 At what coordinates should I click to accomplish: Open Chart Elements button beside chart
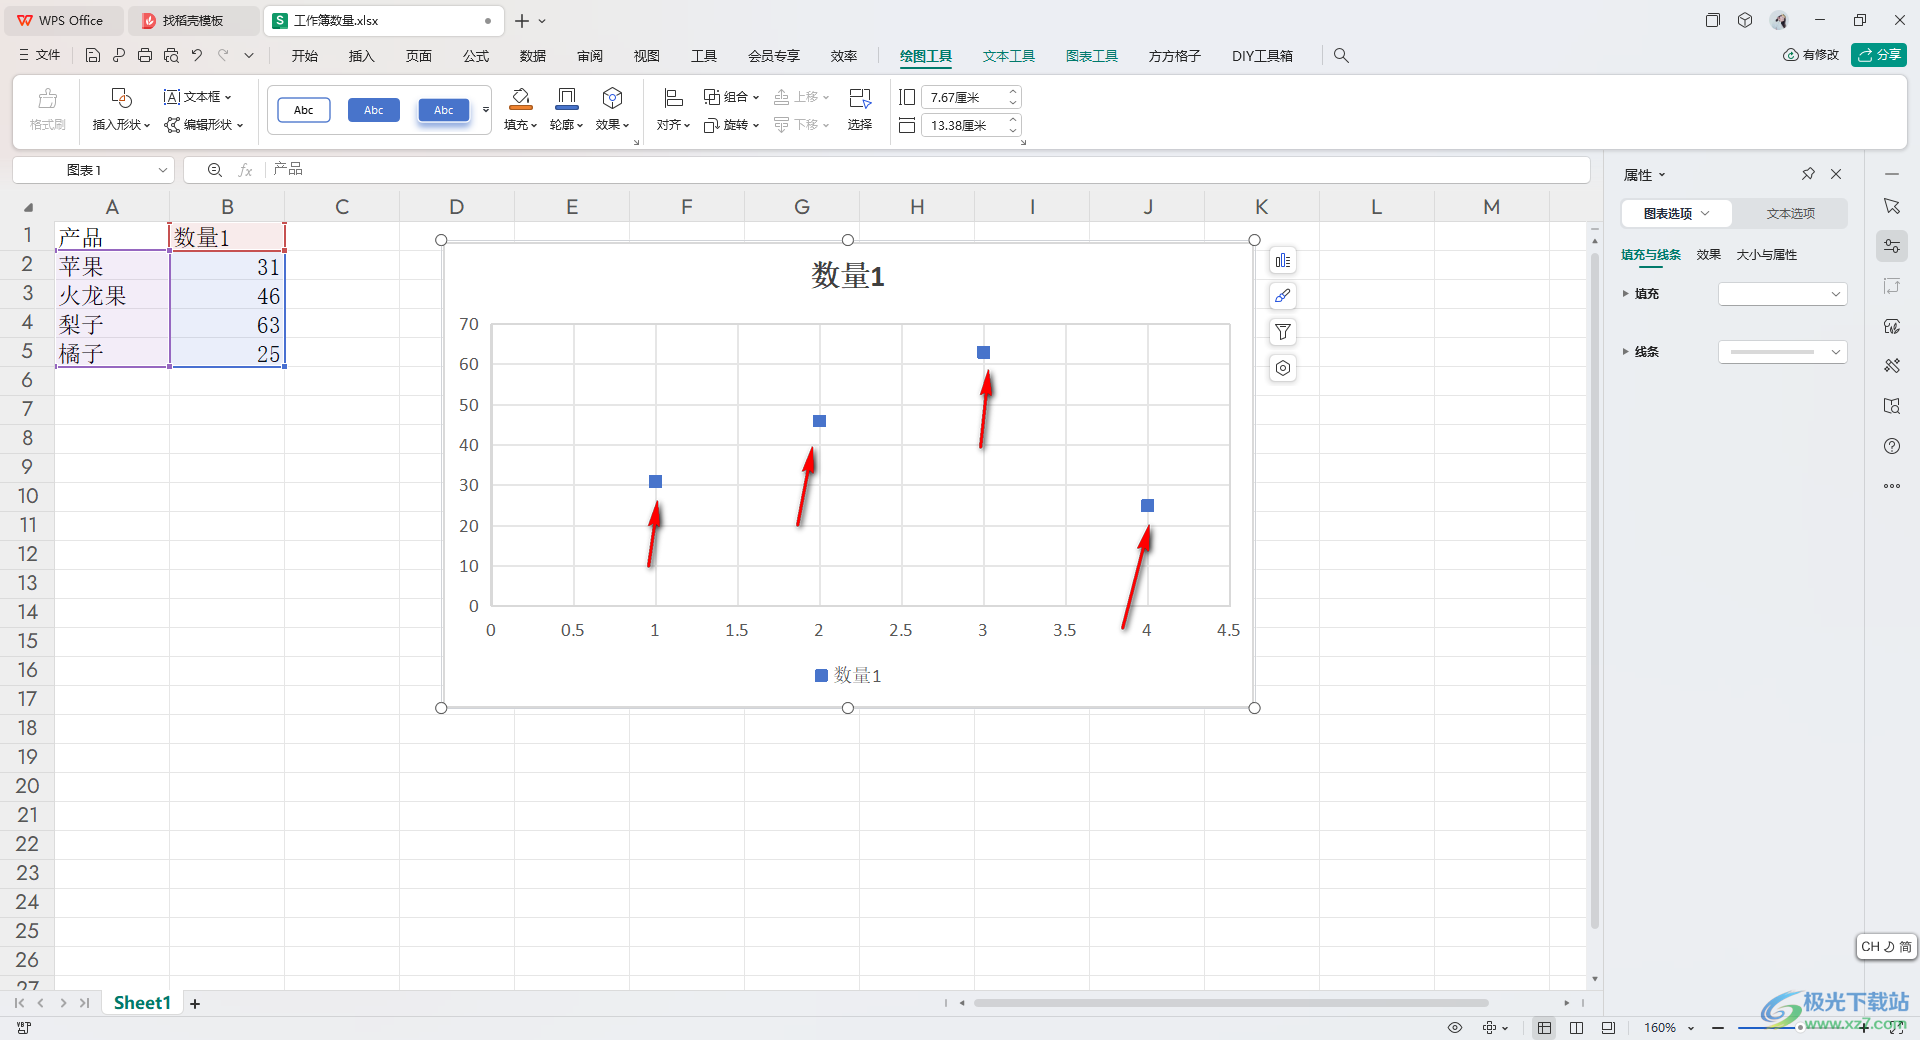(x=1283, y=261)
